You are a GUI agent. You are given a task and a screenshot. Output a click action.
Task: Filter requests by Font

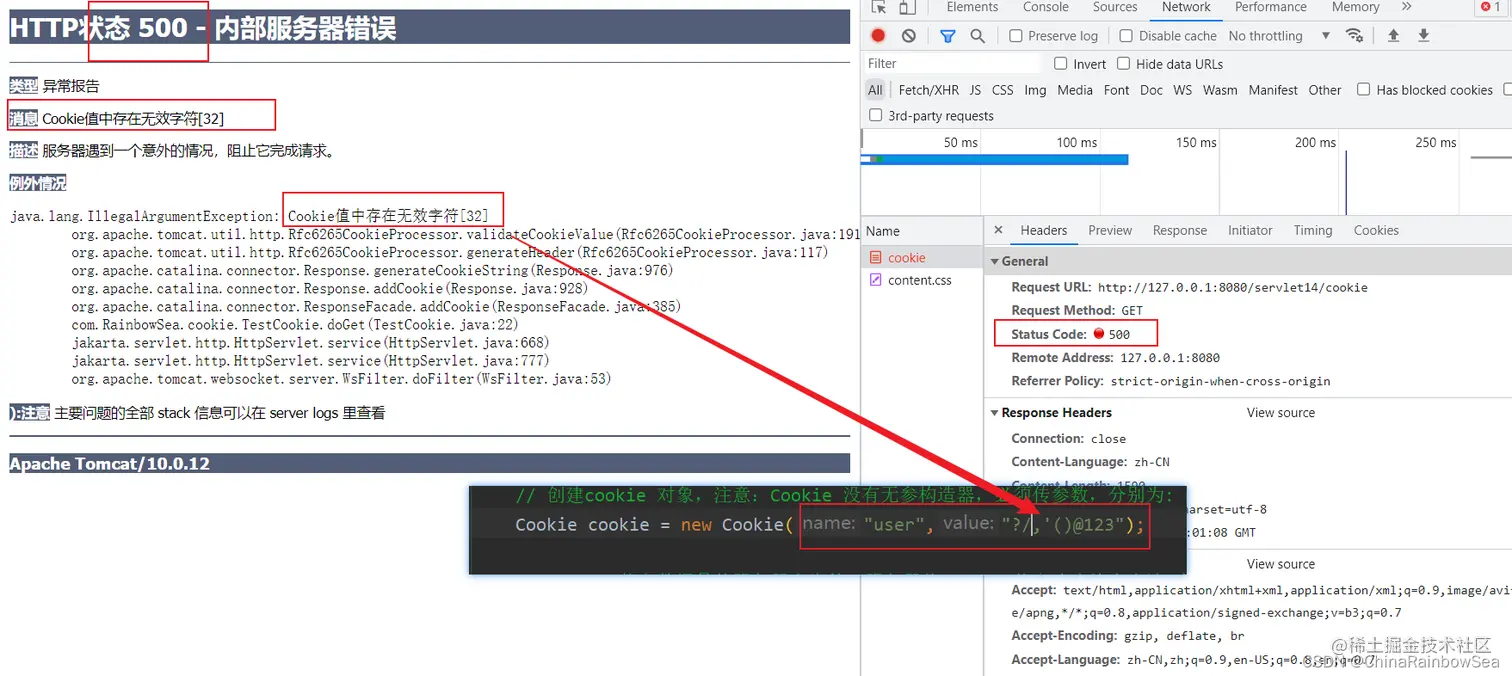click(x=1117, y=90)
